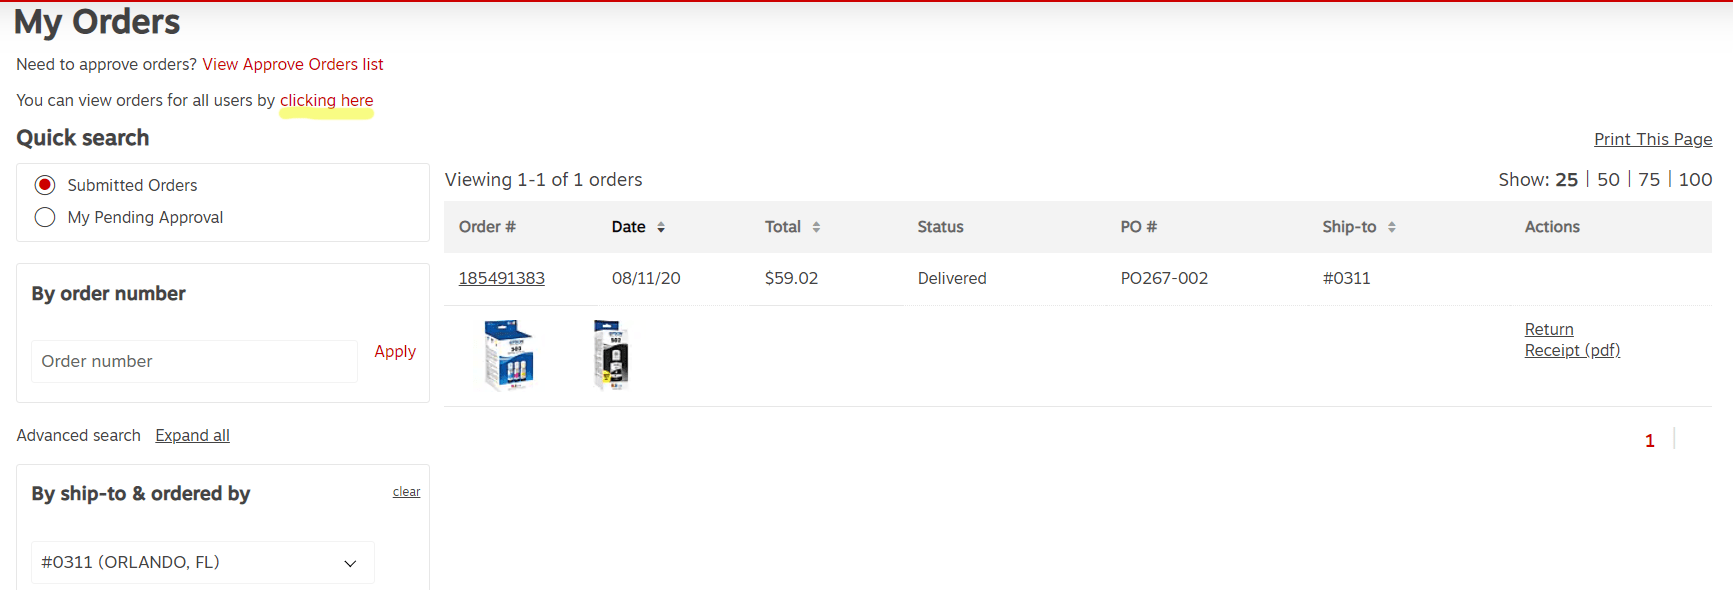Screen dimensions: 1733x590
Task: Click the black 502 ink bottle thumbnail
Action: pyautogui.click(x=611, y=354)
